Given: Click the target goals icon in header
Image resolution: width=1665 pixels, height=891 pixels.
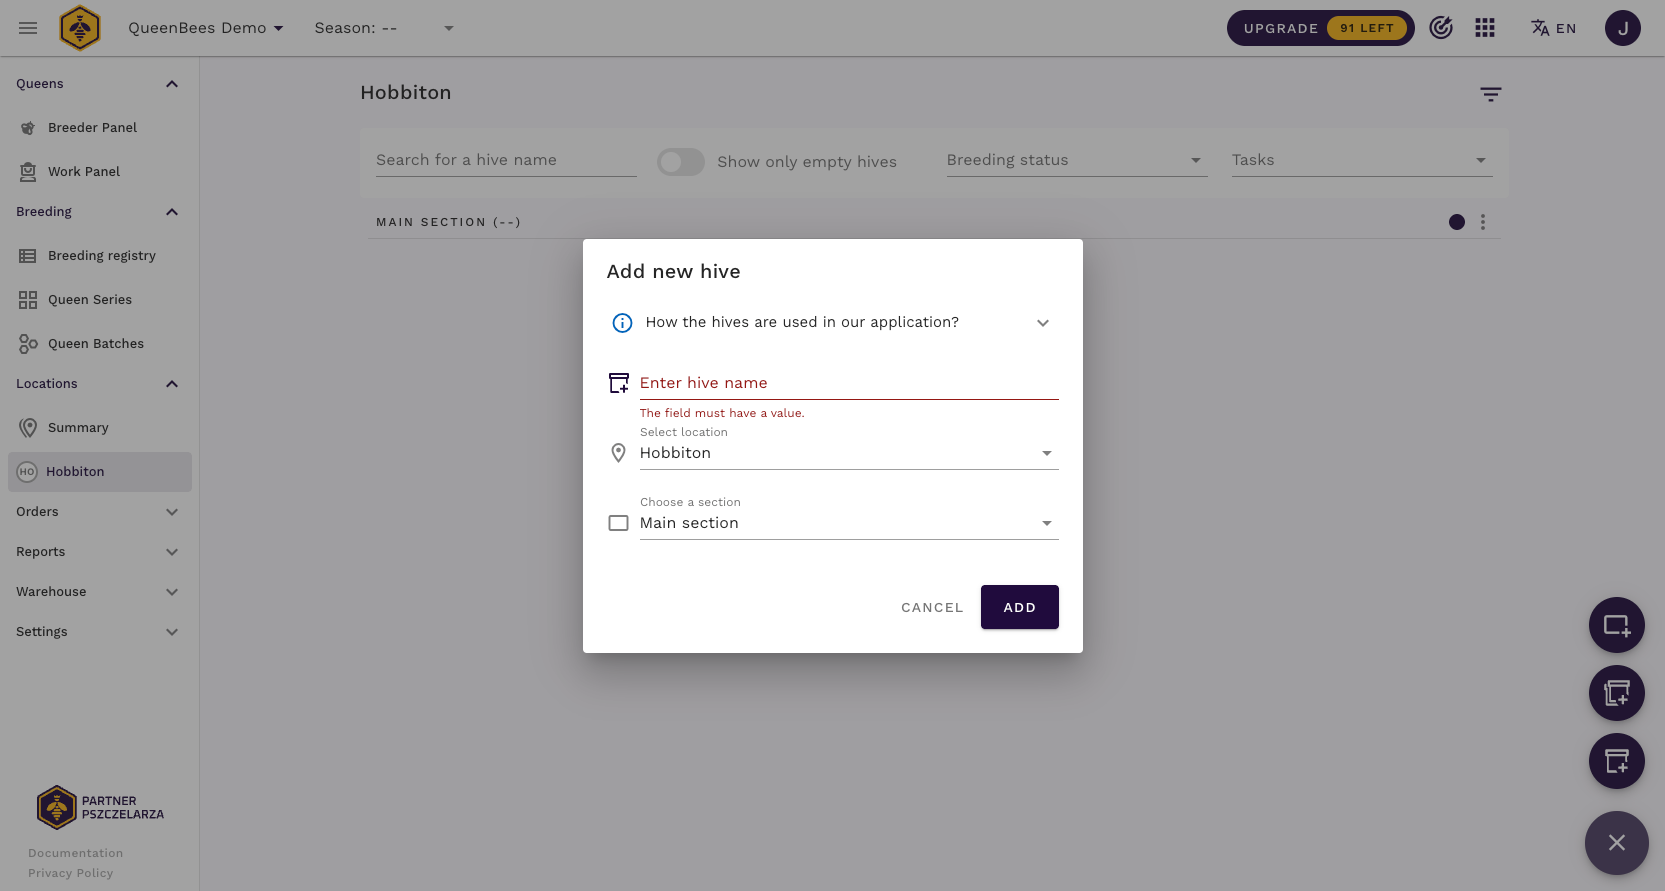Looking at the screenshot, I should tap(1441, 28).
